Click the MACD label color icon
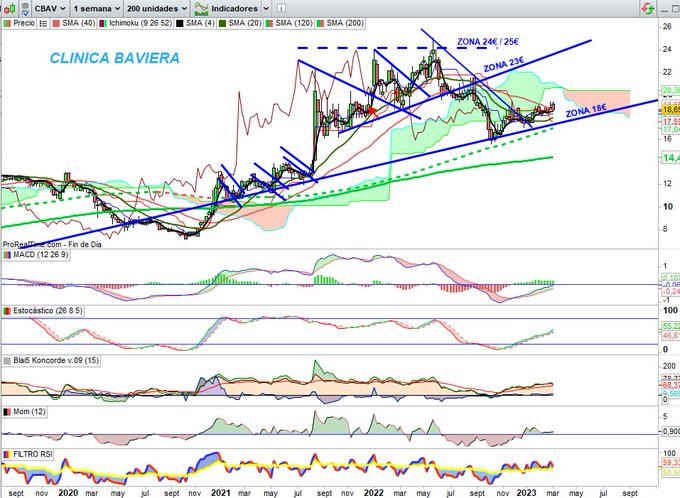Viewport: 680px width, 498px height. pyautogui.click(x=7, y=255)
